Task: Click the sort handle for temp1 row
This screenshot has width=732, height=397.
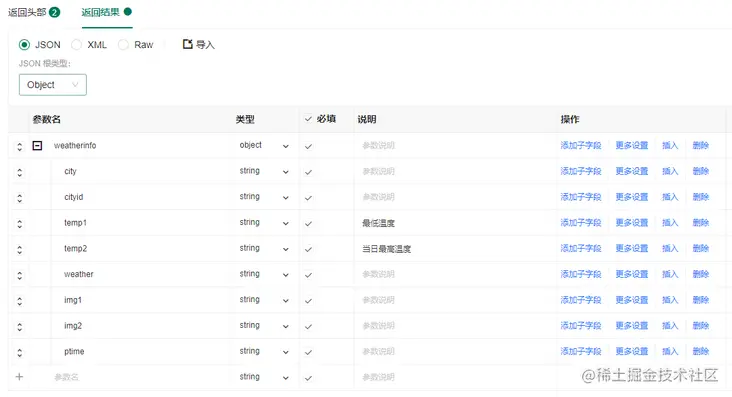Action: click(20, 224)
